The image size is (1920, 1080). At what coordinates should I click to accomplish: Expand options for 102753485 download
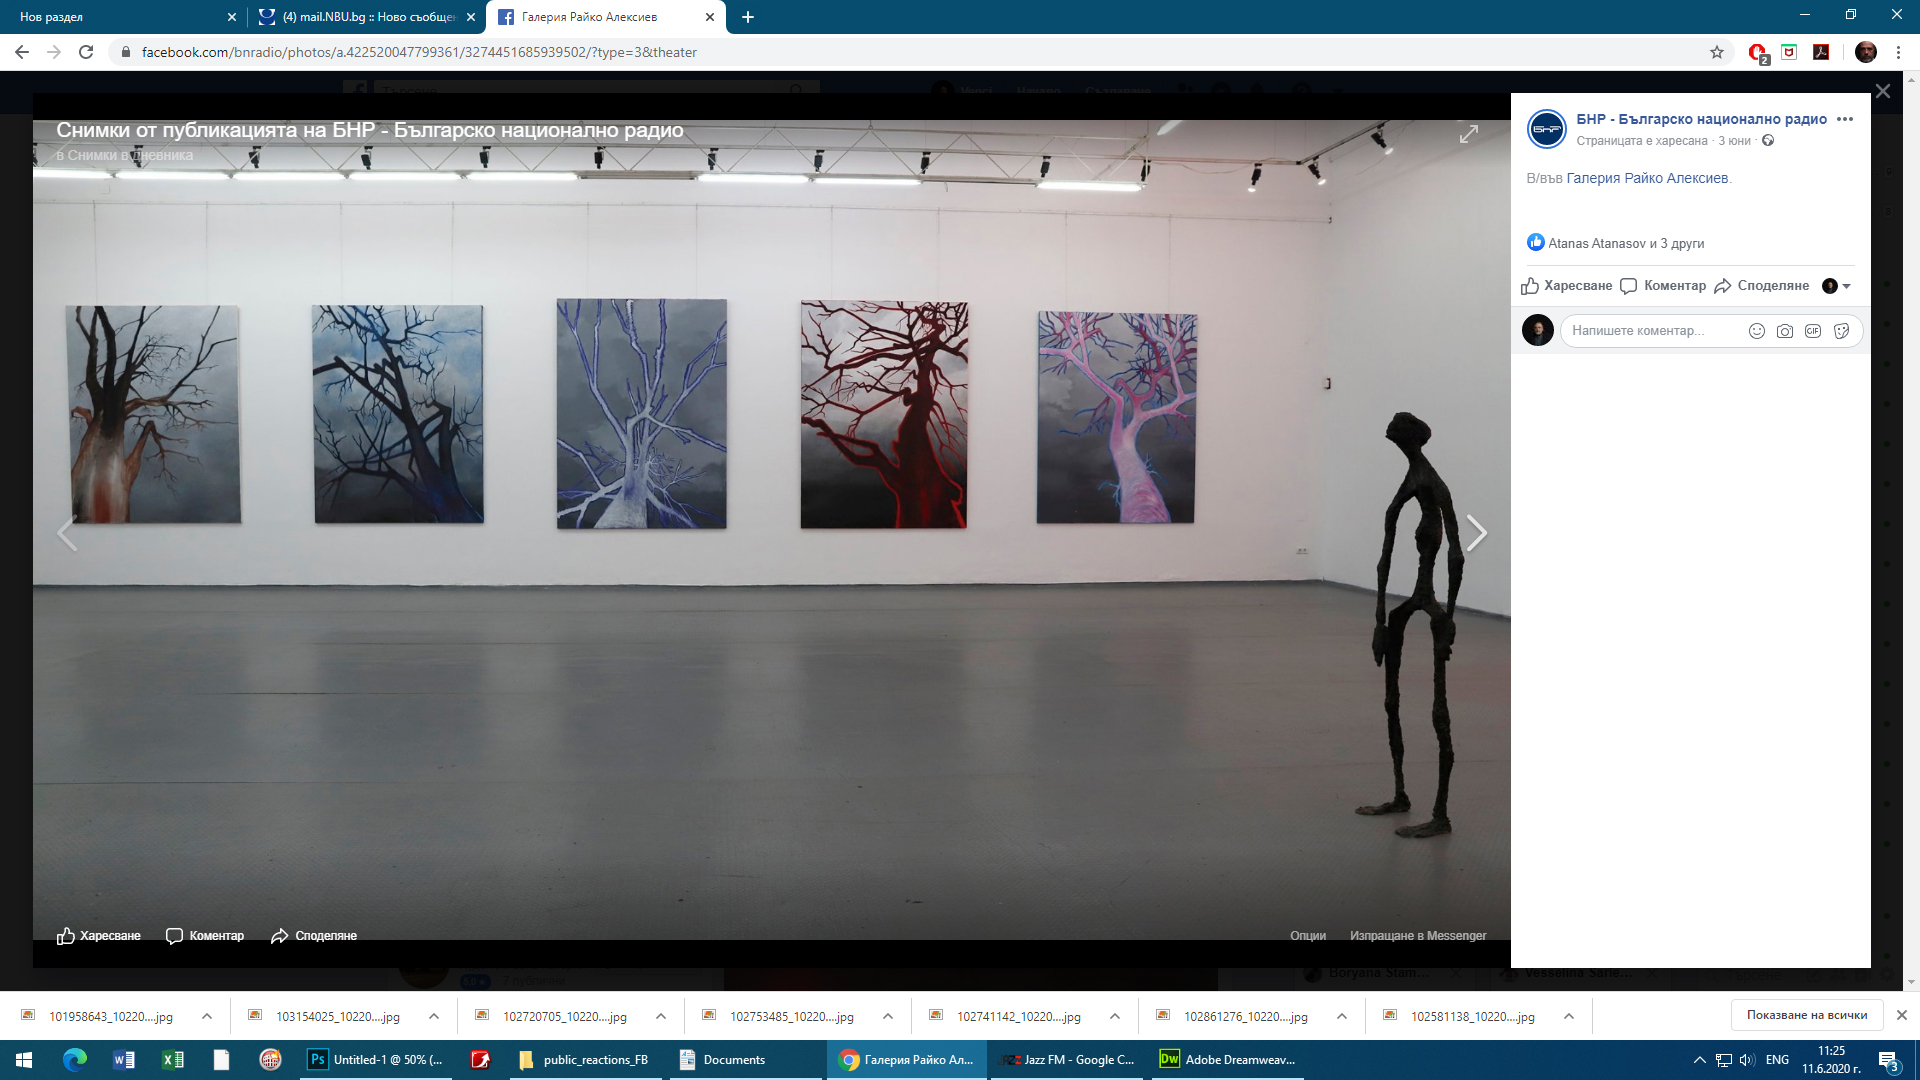point(888,1016)
